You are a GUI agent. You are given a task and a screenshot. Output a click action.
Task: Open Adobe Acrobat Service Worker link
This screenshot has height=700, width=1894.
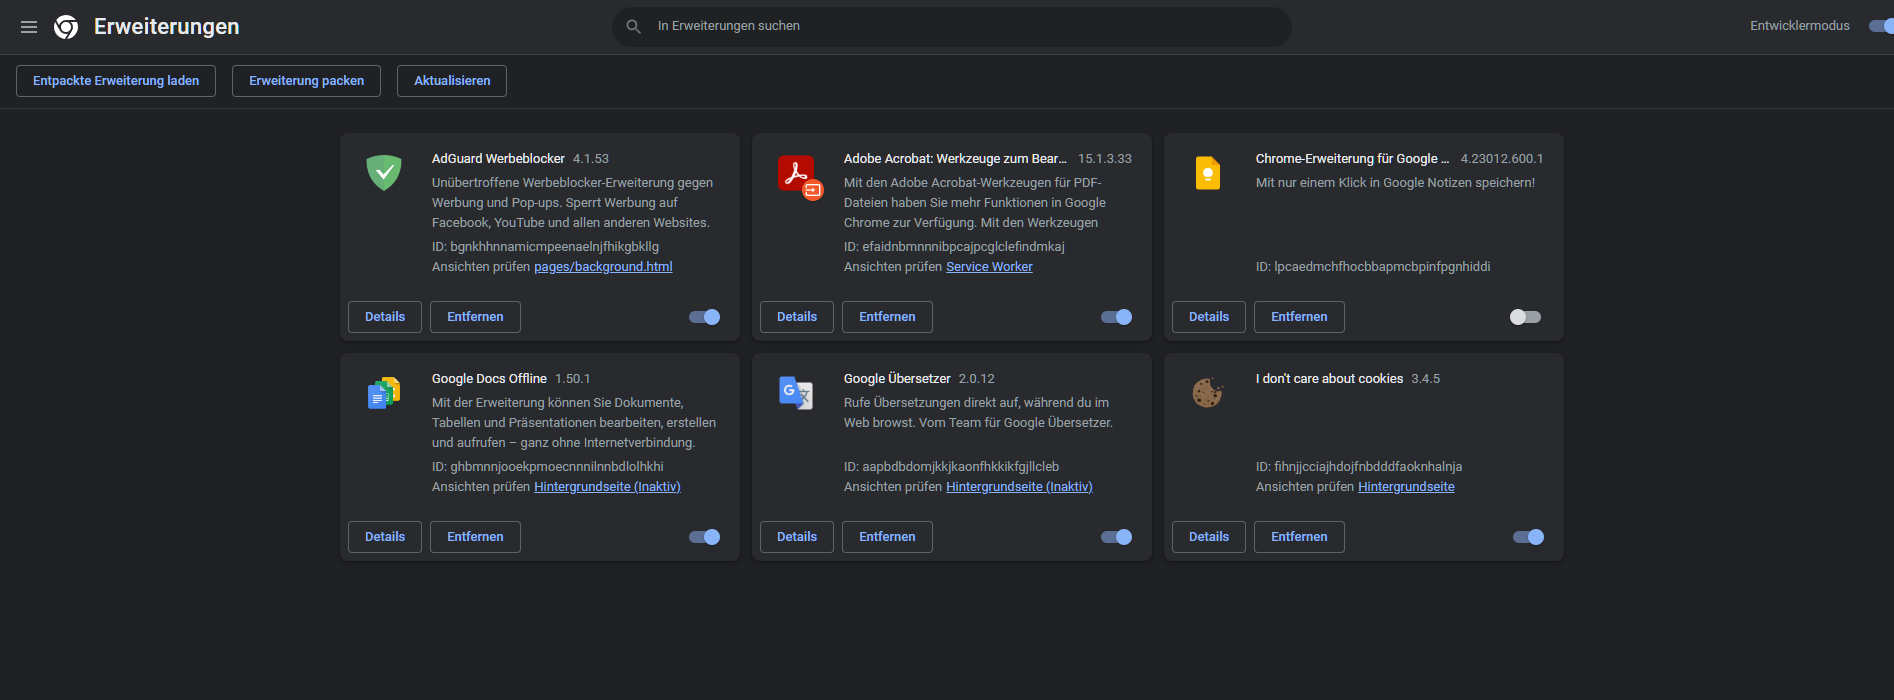989,267
